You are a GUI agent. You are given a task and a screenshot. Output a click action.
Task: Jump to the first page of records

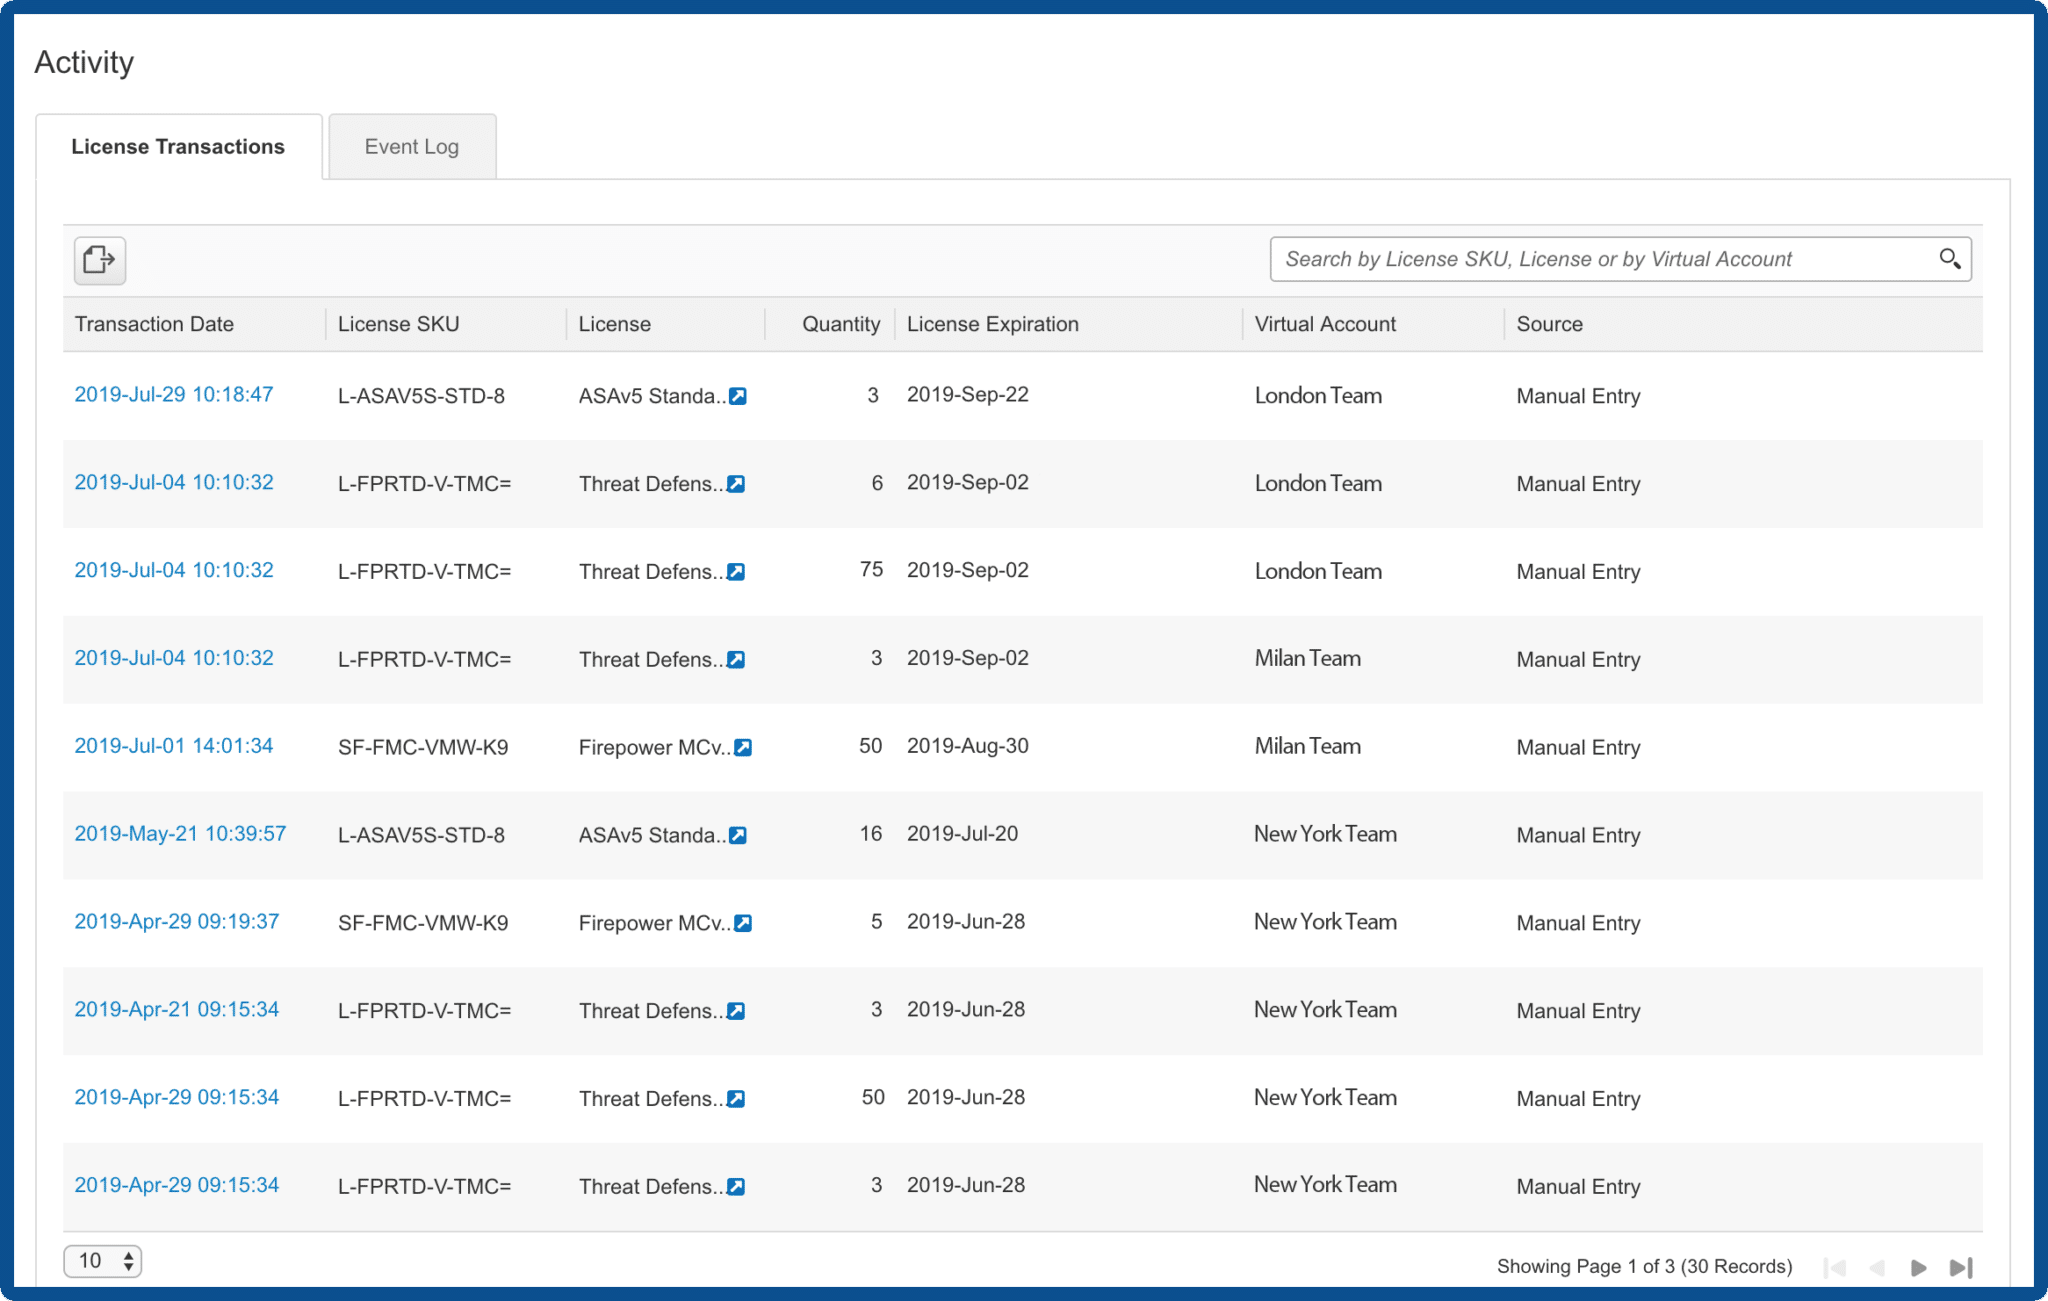1836,1266
